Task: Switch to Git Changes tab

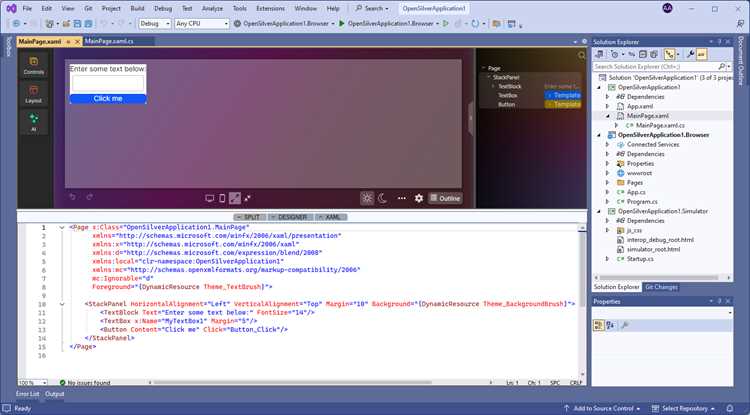Action: 661,287
